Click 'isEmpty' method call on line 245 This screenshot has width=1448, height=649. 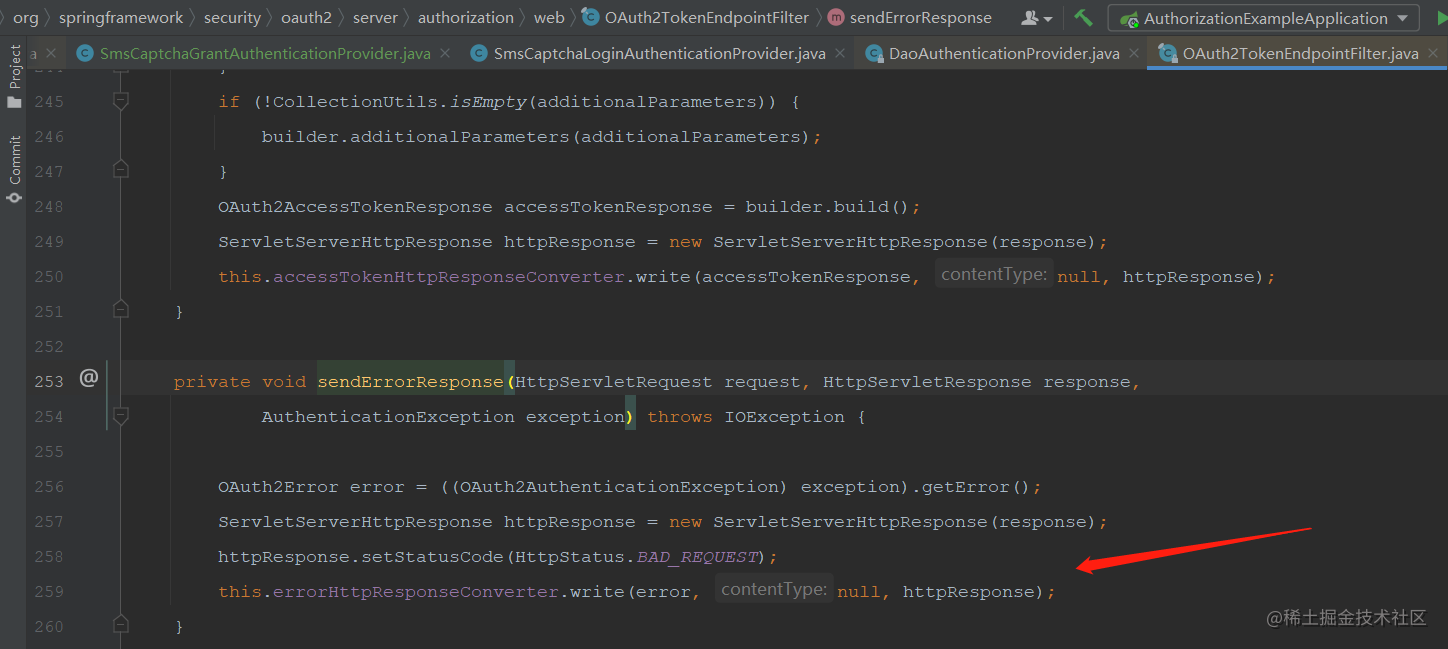tap(488, 102)
